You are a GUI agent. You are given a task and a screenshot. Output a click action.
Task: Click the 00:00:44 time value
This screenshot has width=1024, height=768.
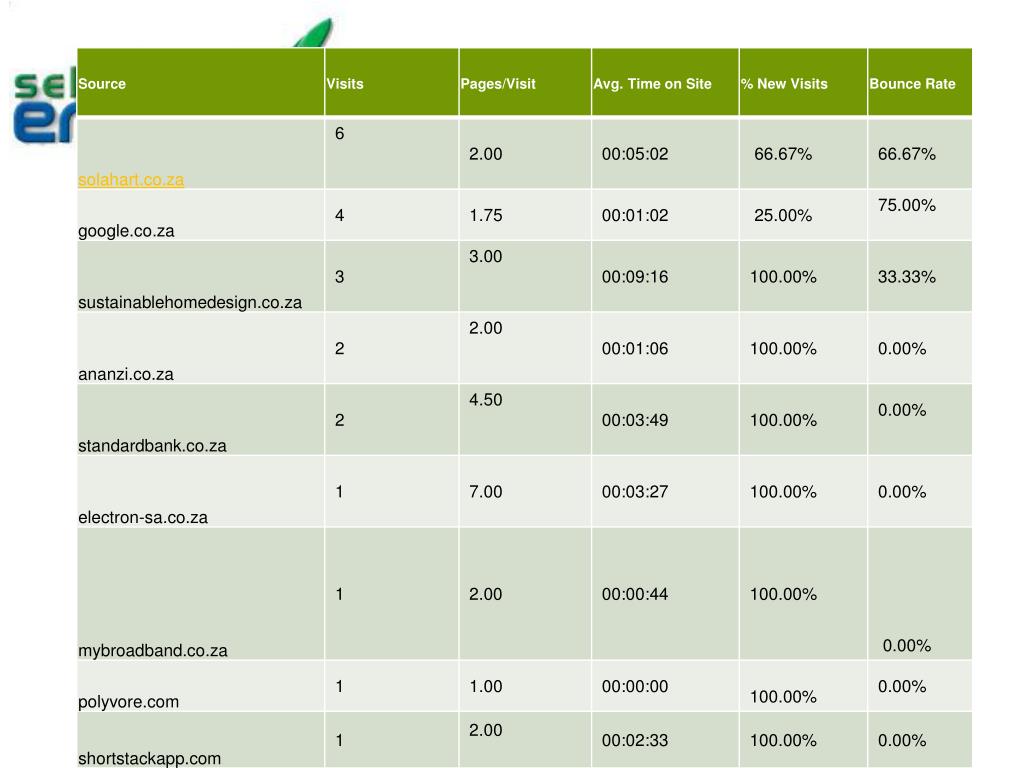tap(635, 594)
